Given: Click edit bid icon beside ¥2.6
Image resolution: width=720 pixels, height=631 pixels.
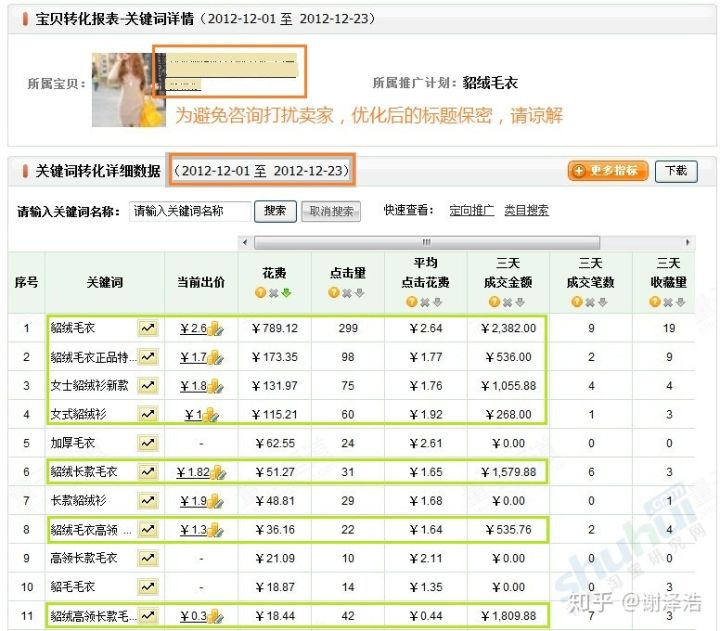Looking at the screenshot, I should [x=214, y=329].
